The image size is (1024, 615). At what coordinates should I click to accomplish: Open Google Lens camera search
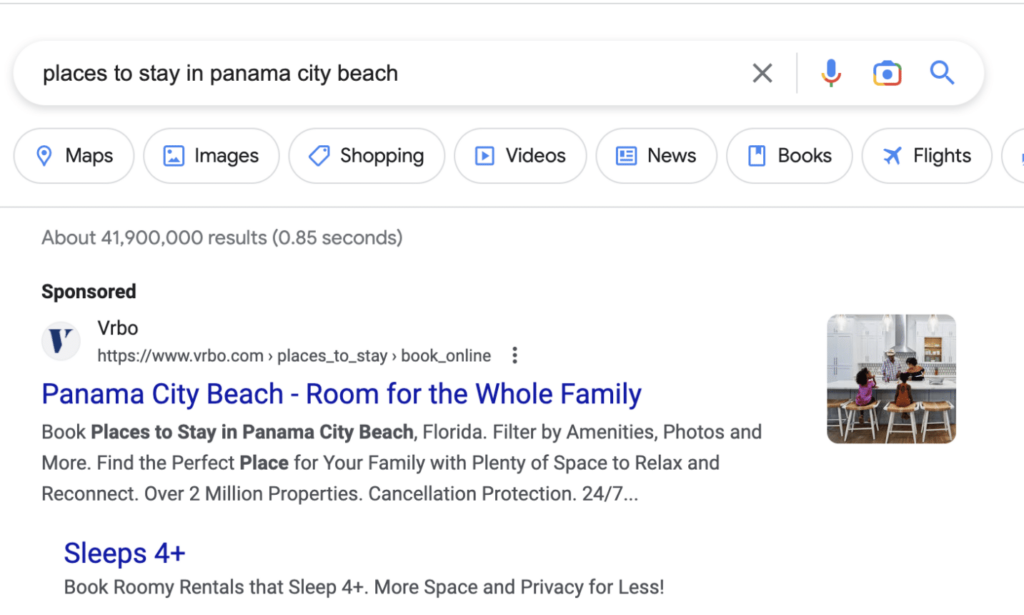pyautogui.click(x=887, y=73)
